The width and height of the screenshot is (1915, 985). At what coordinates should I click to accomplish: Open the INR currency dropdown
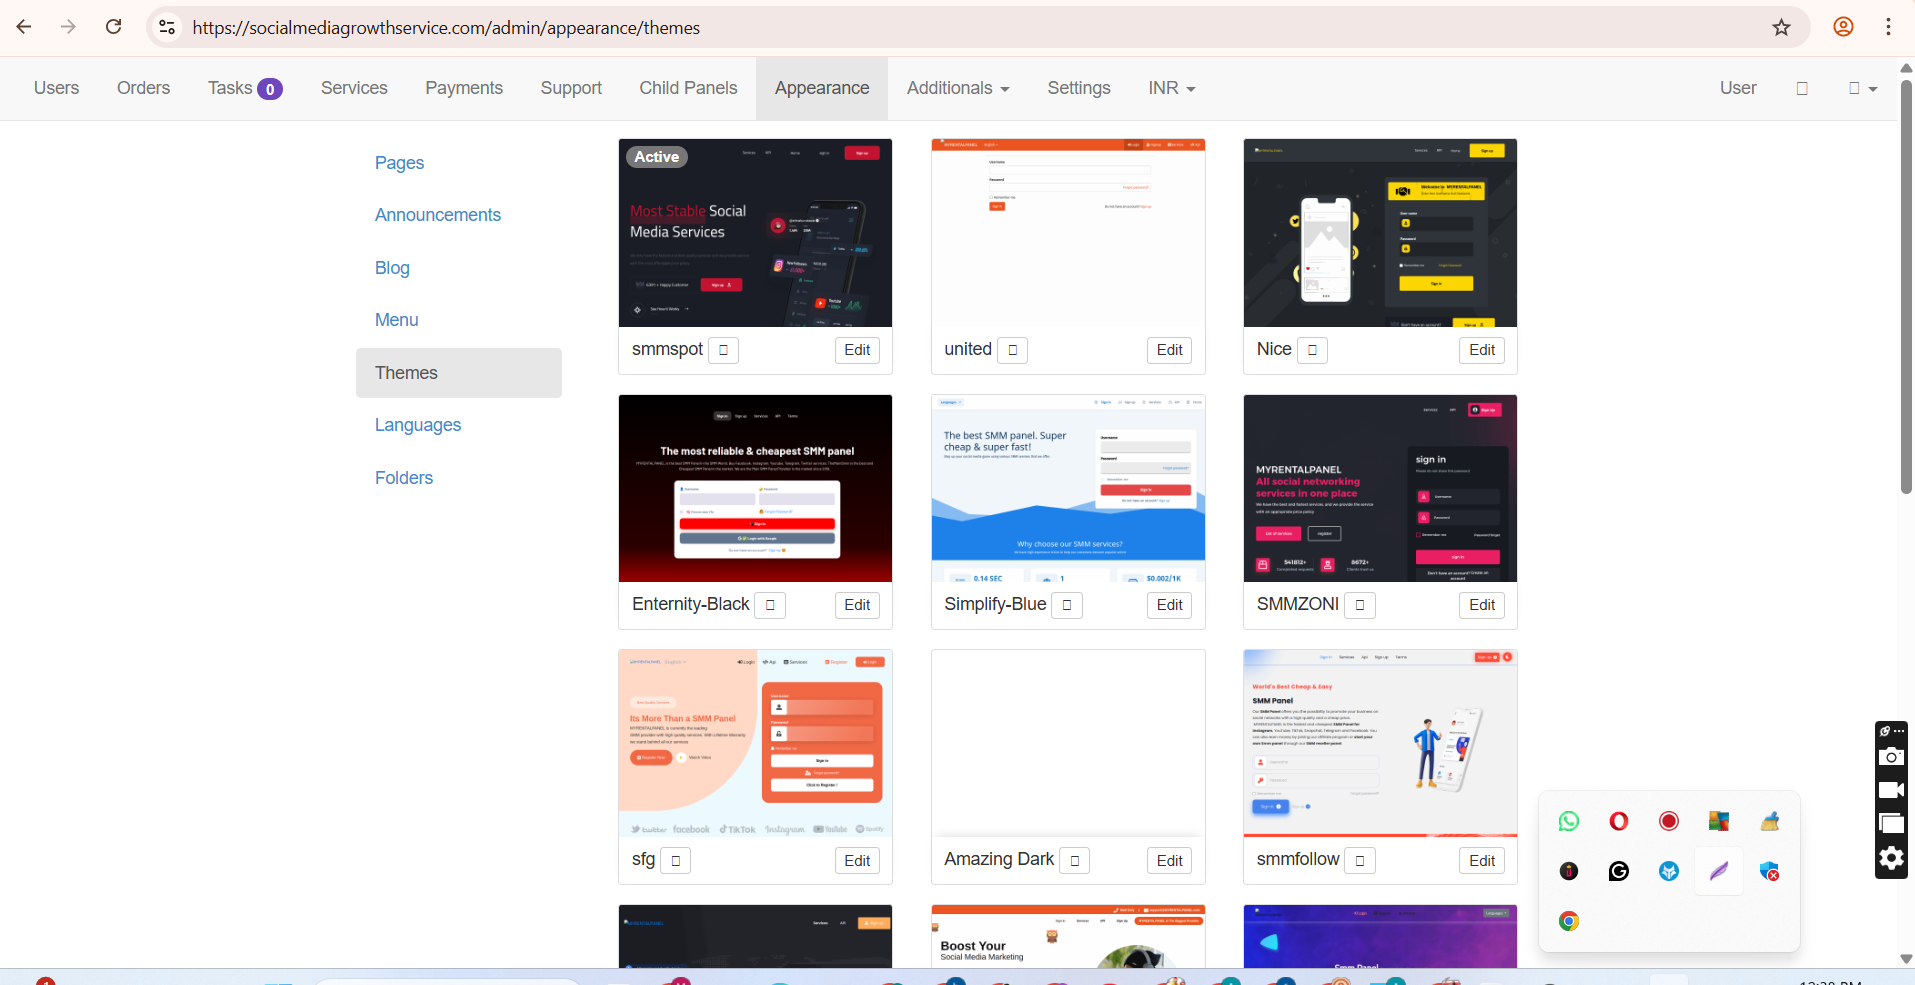[x=1171, y=88]
